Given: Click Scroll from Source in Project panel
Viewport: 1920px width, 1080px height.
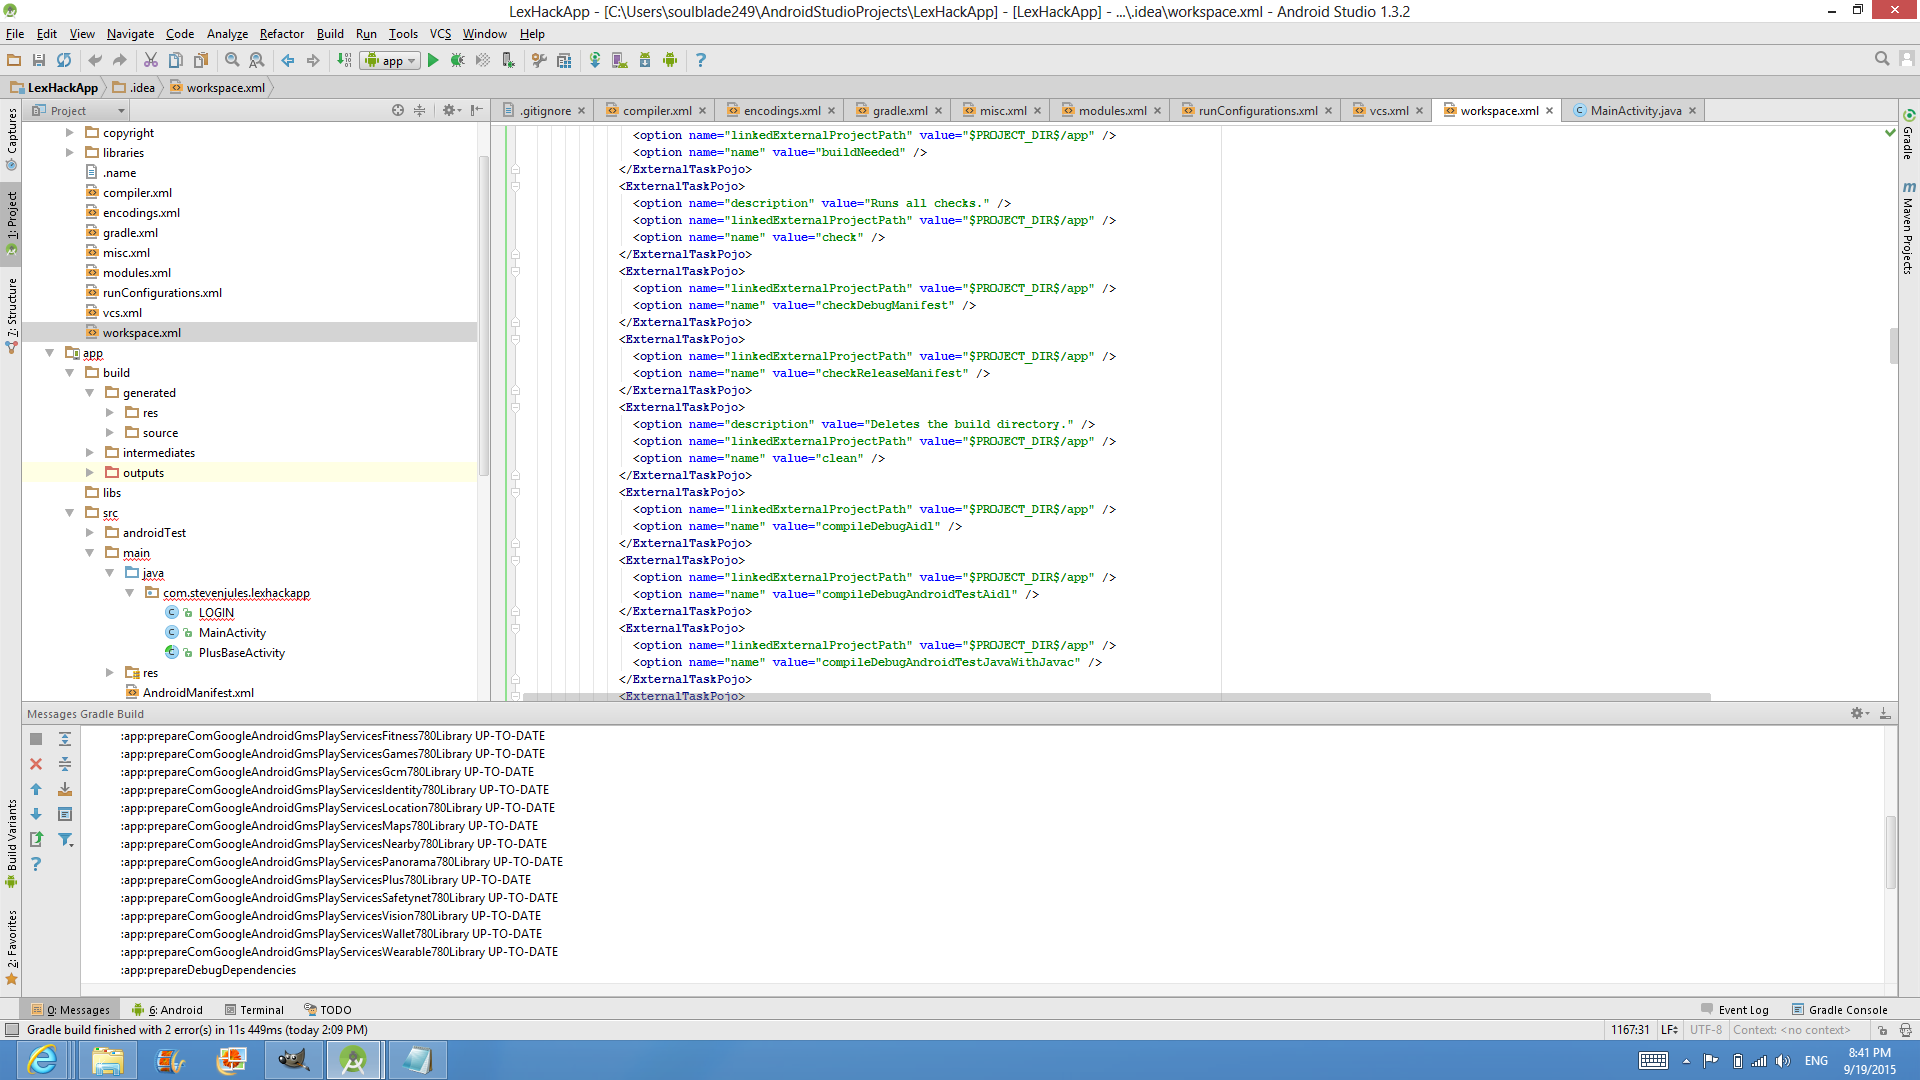Looking at the screenshot, I should point(398,110).
